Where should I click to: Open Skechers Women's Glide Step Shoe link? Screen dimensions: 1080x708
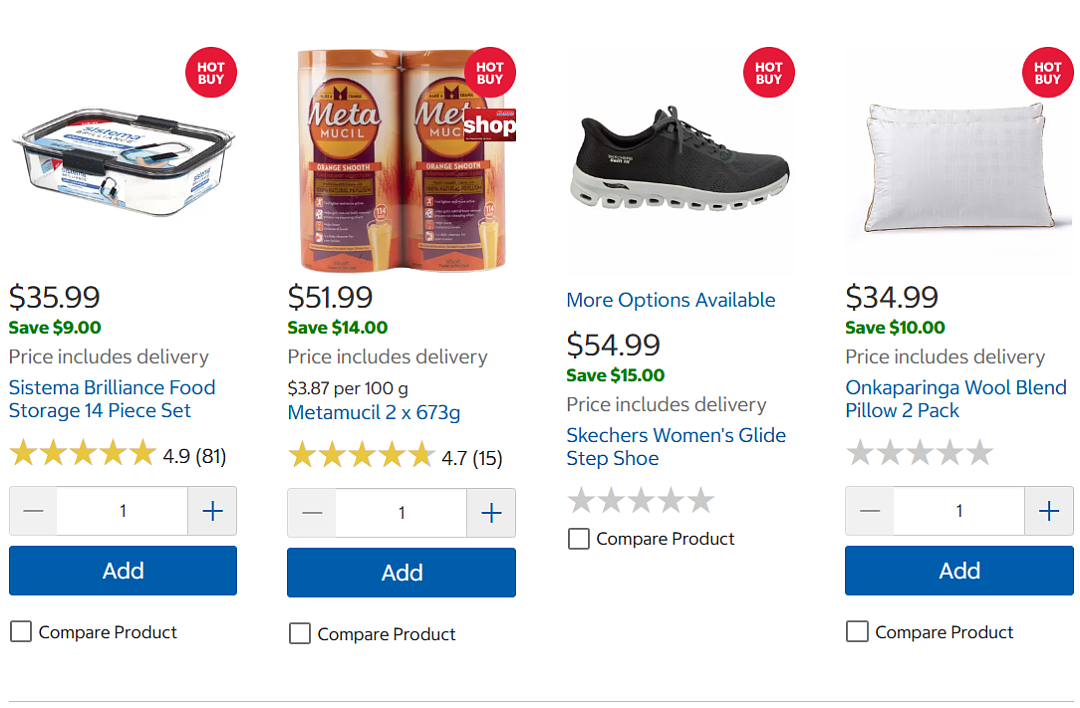click(x=676, y=447)
